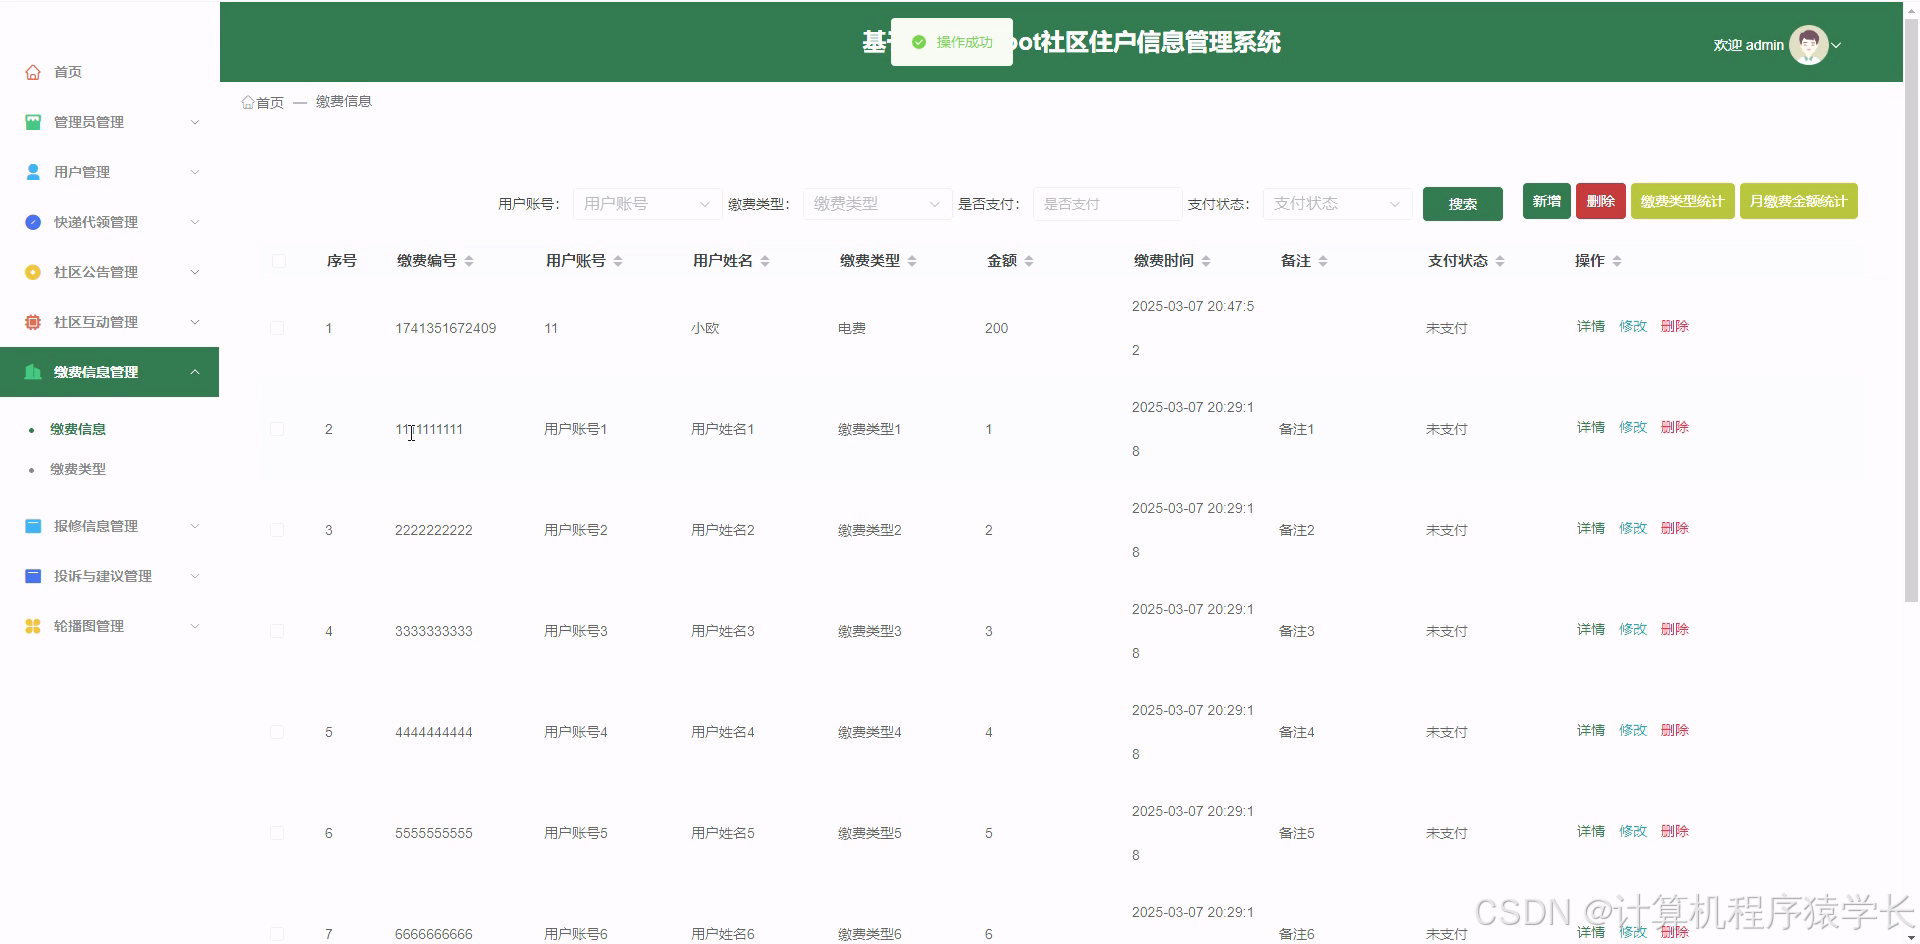Open admin dropdown next to 欢迎 admin

[x=1838, y=45]
